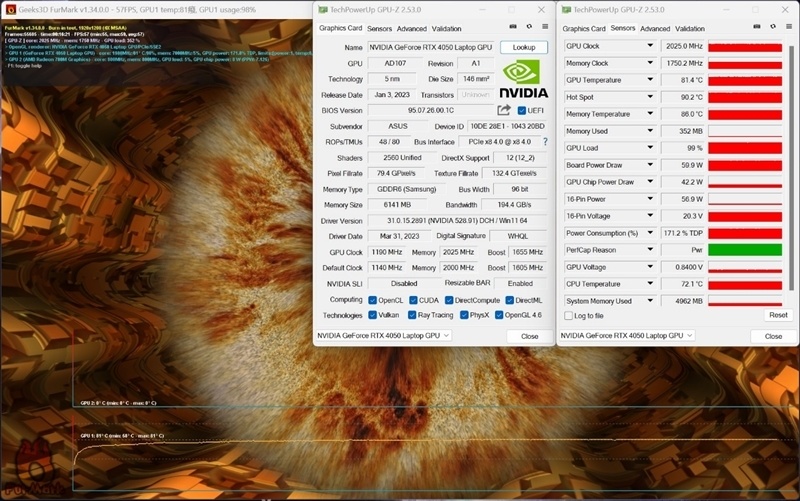Image resolution: width=800 pixels, height=501 pixels.
Task: Click the FurMark title bar icon
Action: pyautogui.click(x=10, y=9)
